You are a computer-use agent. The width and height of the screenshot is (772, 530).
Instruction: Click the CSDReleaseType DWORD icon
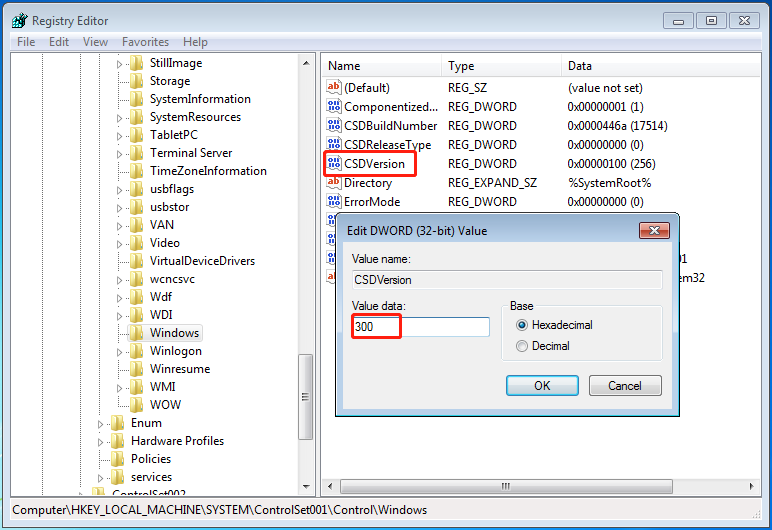(333, 144)
